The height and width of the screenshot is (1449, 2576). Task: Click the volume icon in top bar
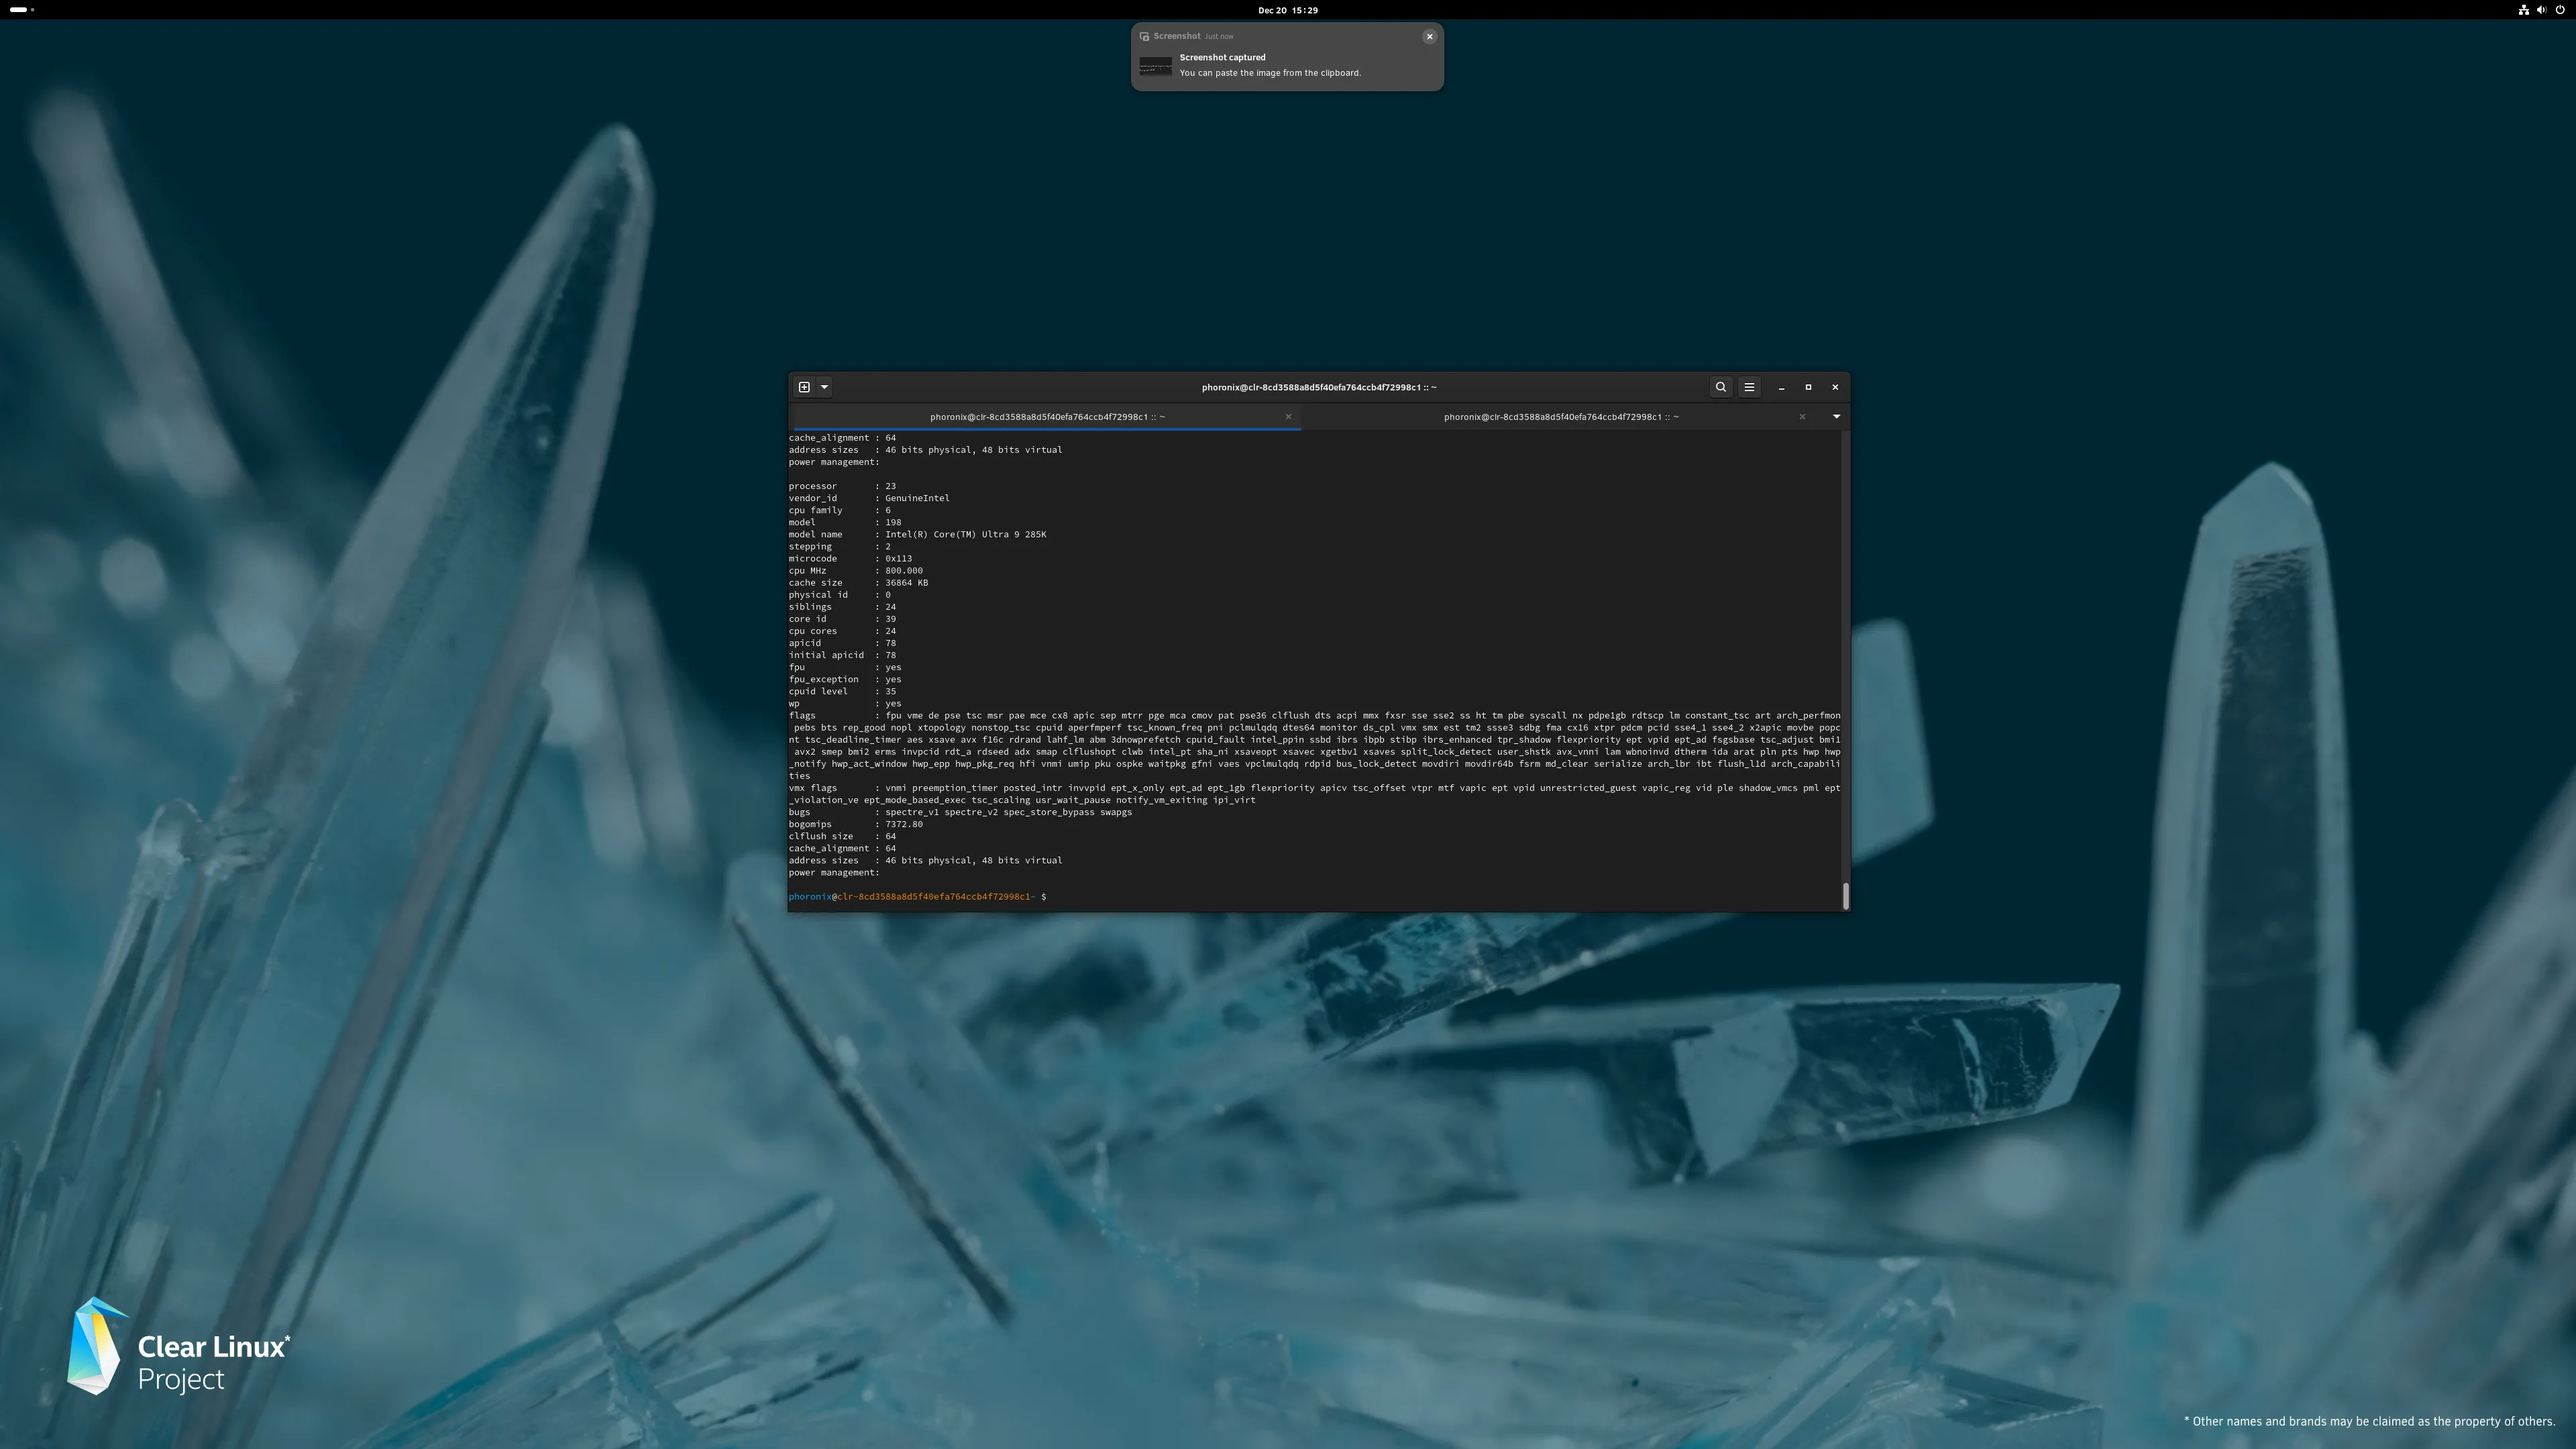[2541, 10]
